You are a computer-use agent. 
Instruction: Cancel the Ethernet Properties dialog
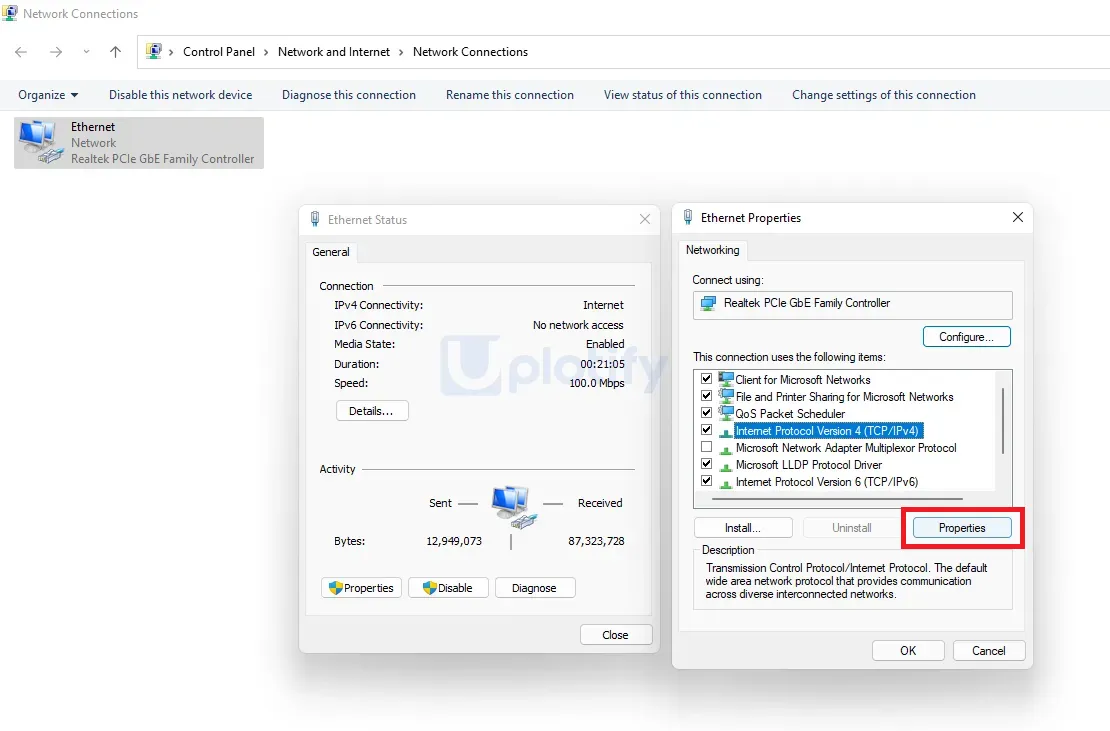click(989, 650)
